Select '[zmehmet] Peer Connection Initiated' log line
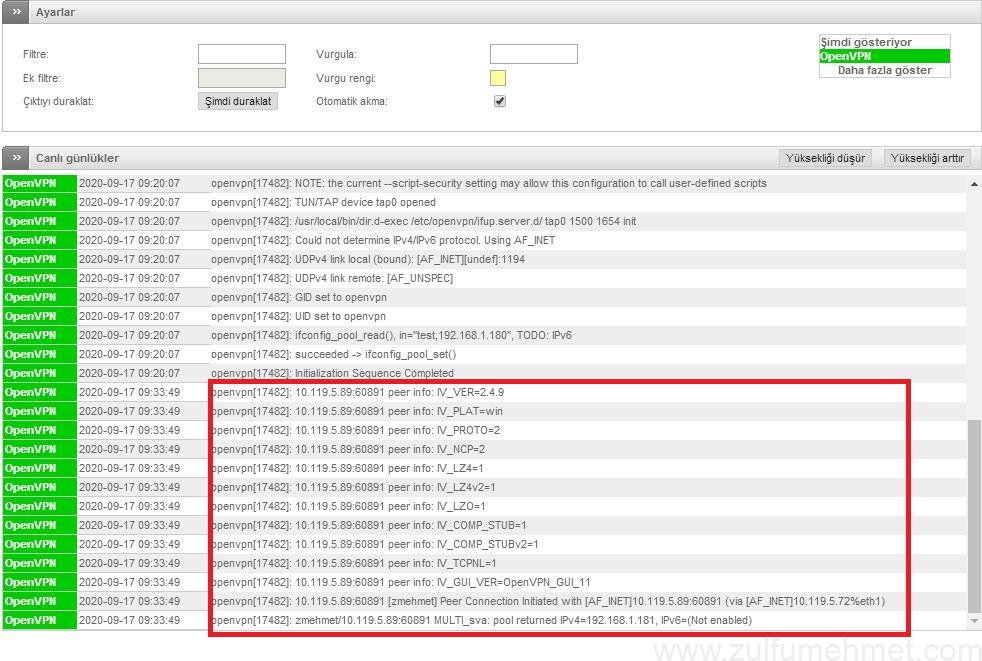This screenshot has height=661, width=982. tap(483, 601)
